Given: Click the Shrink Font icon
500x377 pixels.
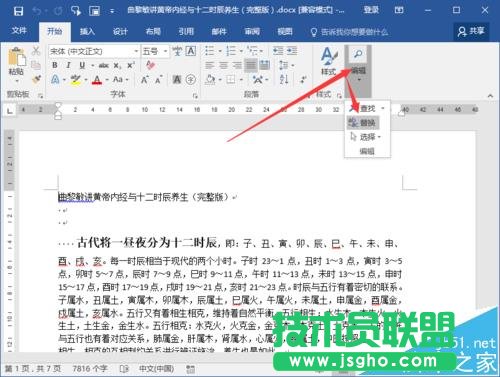Looking at the screenshot, I should [x=158, y=80].
